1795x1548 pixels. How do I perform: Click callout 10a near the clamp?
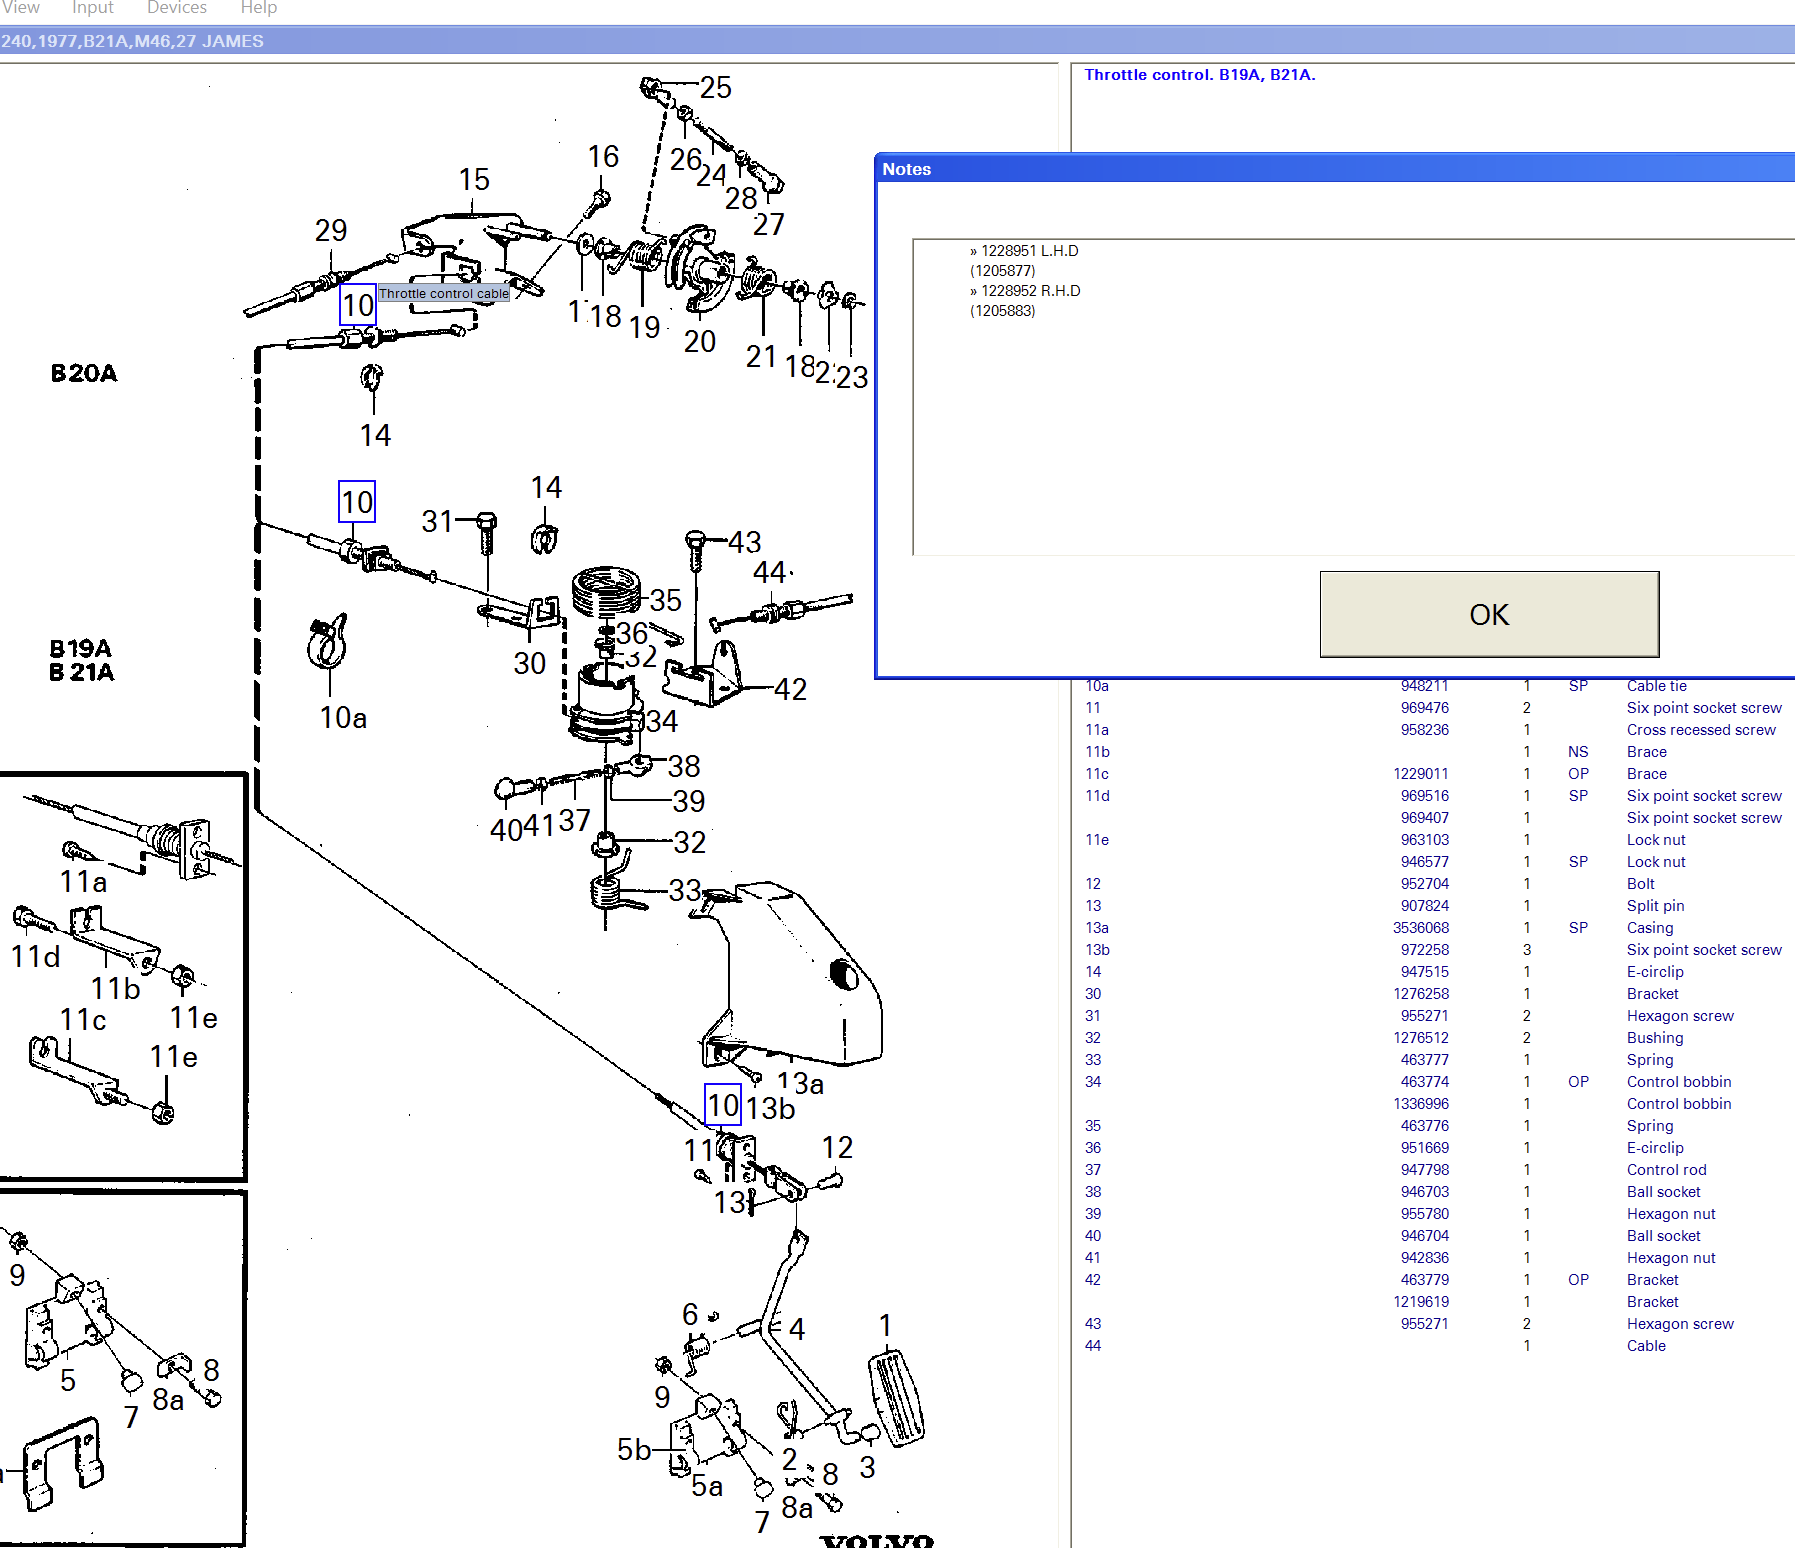(343, 718)
